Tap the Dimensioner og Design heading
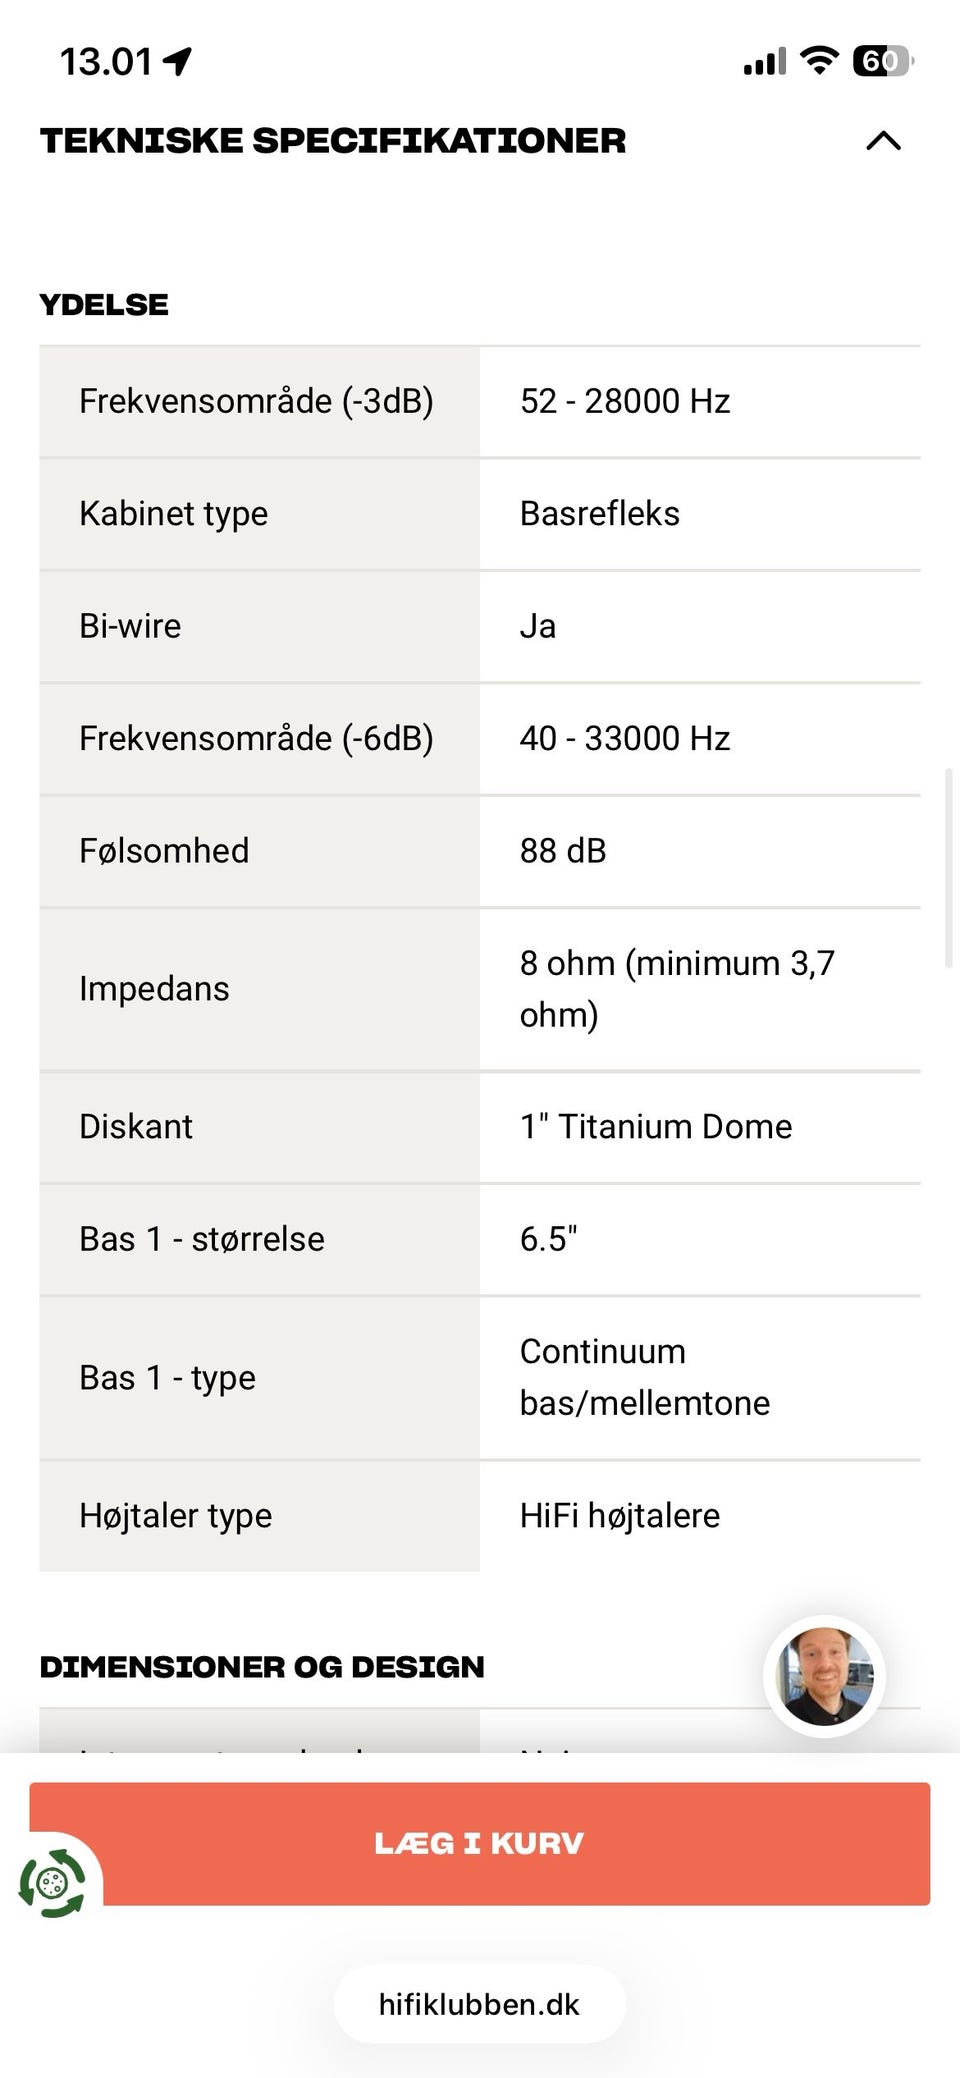 tap(262, 1667)
